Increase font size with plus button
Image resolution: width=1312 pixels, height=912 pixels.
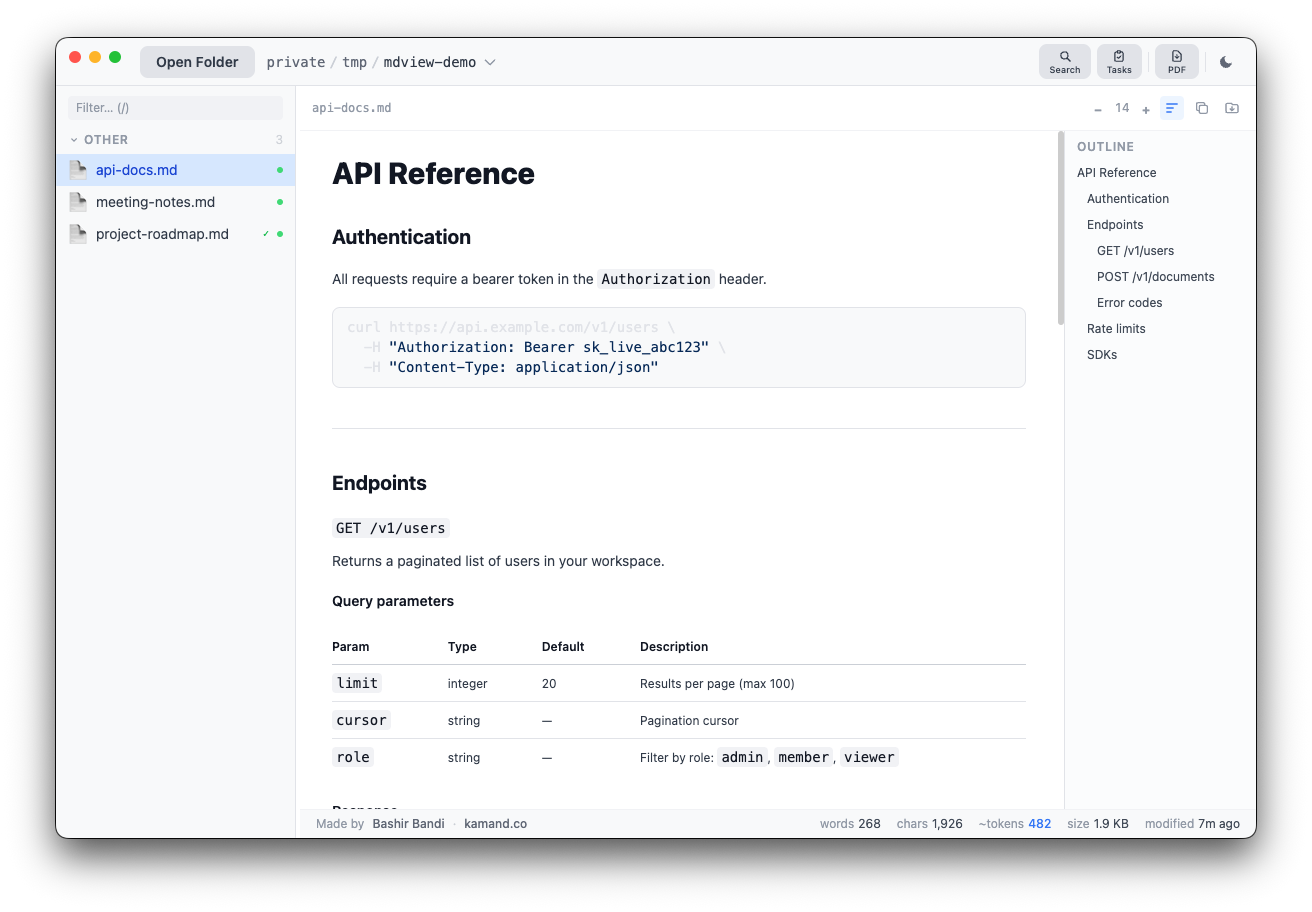click(1146, 109)
